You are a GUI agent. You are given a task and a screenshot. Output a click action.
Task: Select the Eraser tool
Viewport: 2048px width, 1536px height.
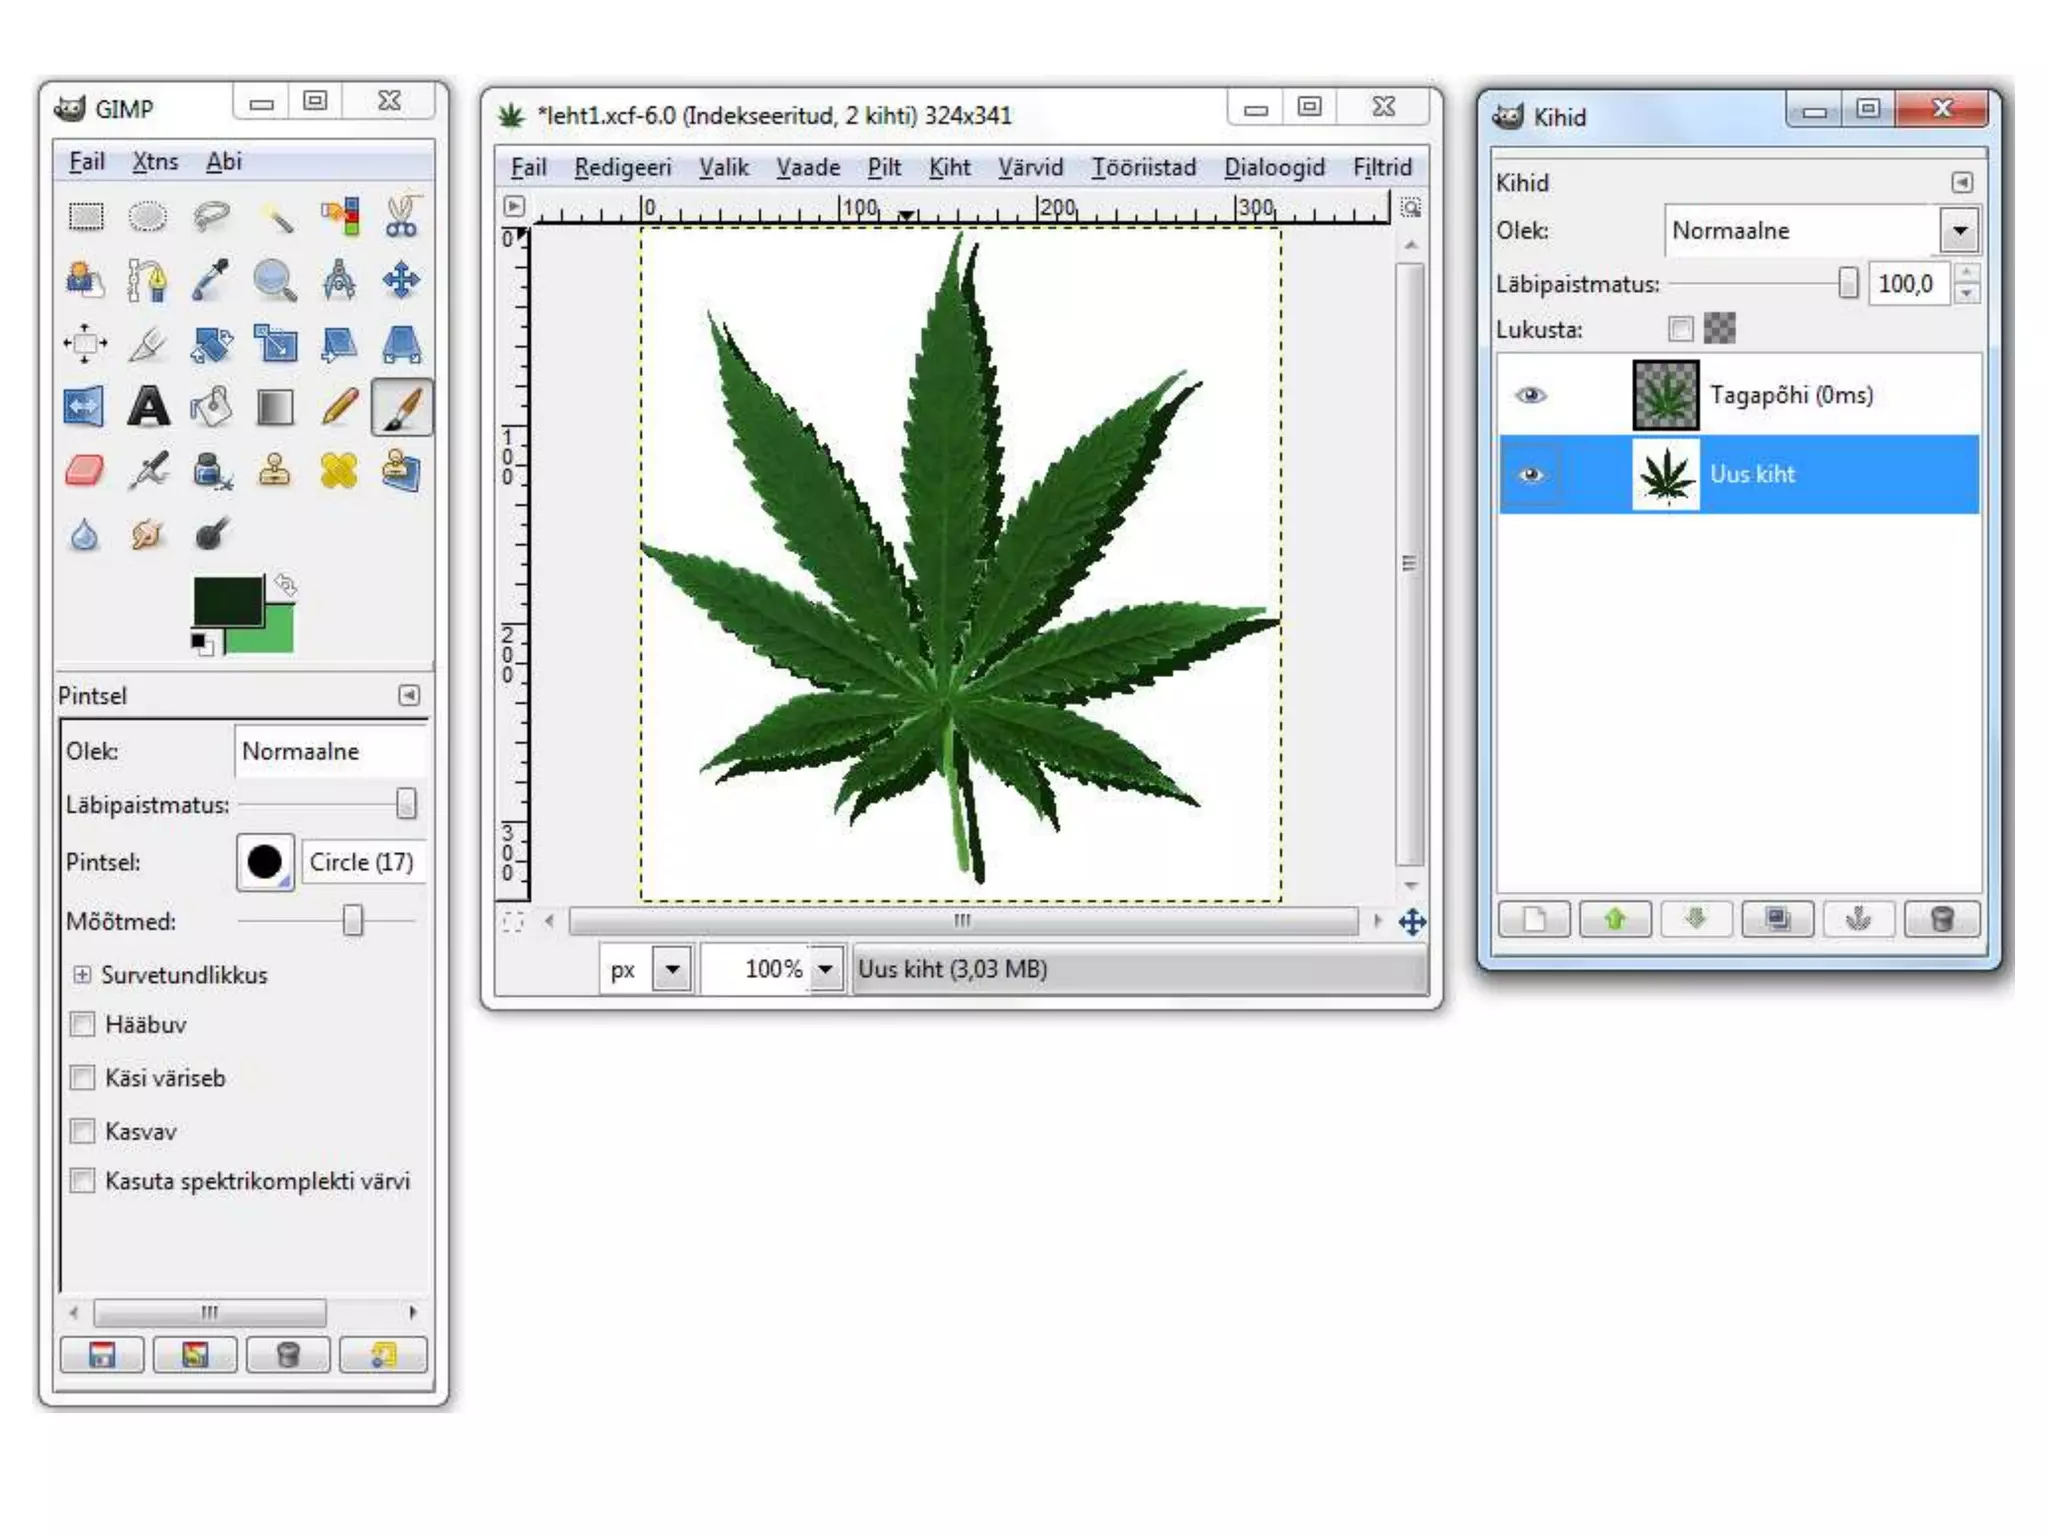tap(85, 471)
